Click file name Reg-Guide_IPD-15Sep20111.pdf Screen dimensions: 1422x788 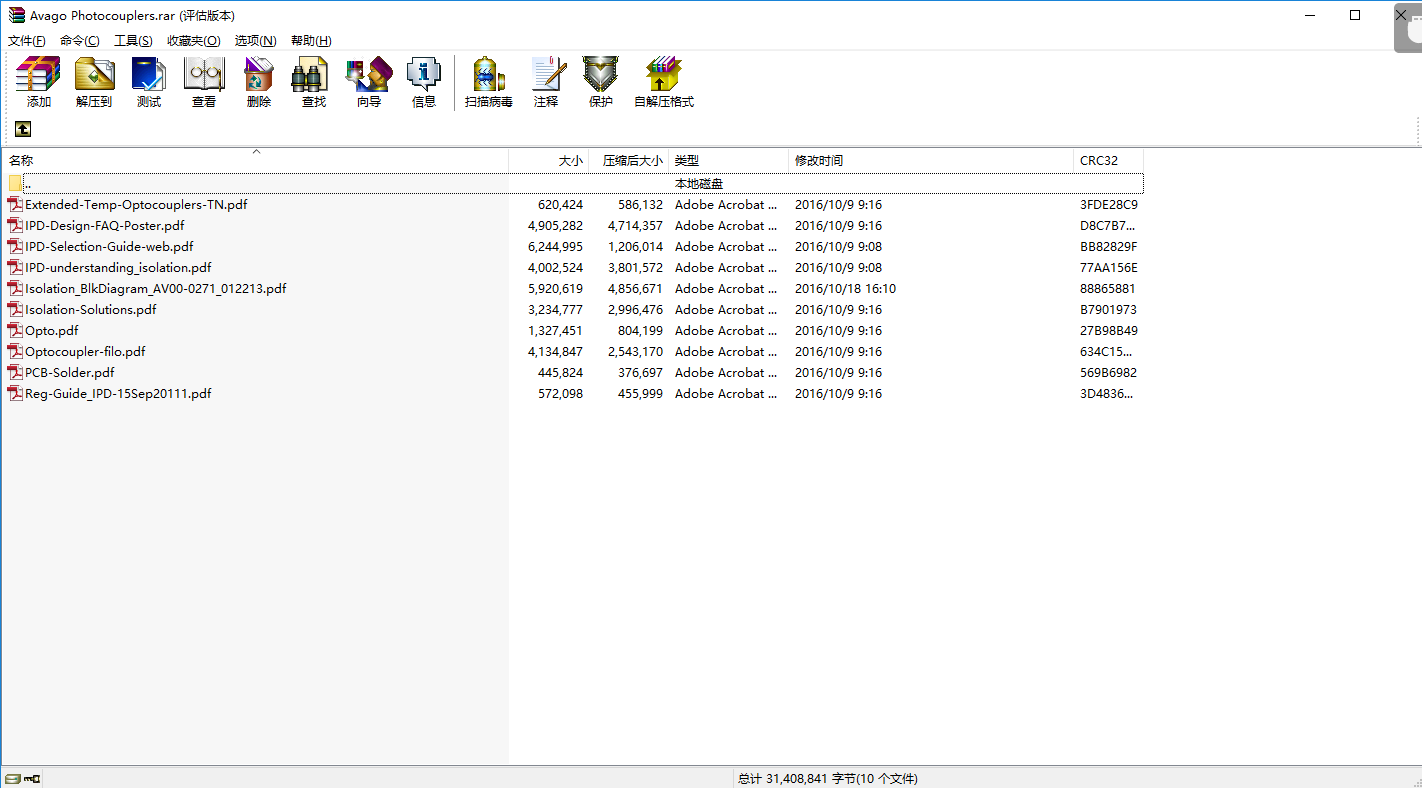coord(118,393)
